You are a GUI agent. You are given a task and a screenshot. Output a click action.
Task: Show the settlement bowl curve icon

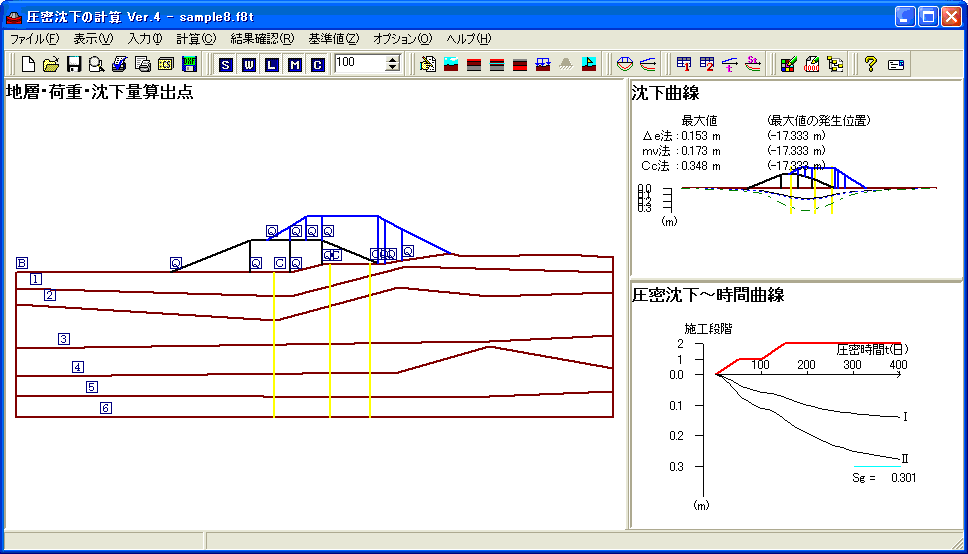(625, 64)
